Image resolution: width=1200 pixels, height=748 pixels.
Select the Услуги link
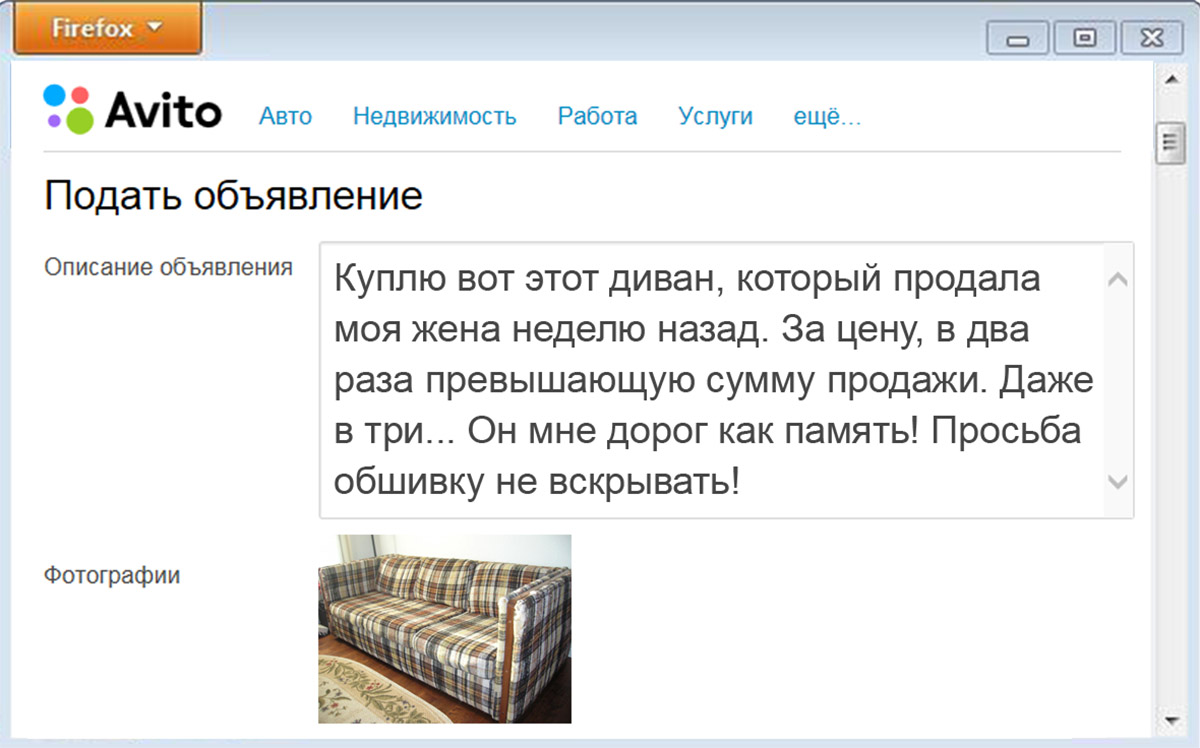pos(715,116)
